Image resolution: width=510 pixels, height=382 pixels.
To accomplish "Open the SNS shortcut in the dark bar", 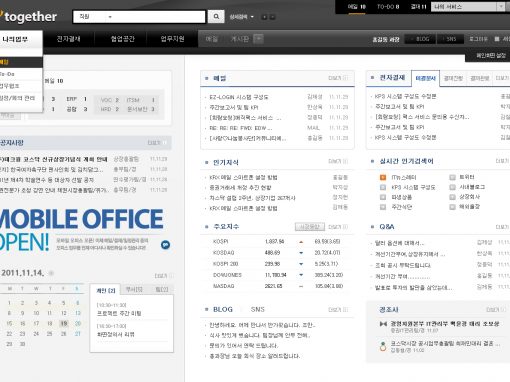I will click(450, 39).
